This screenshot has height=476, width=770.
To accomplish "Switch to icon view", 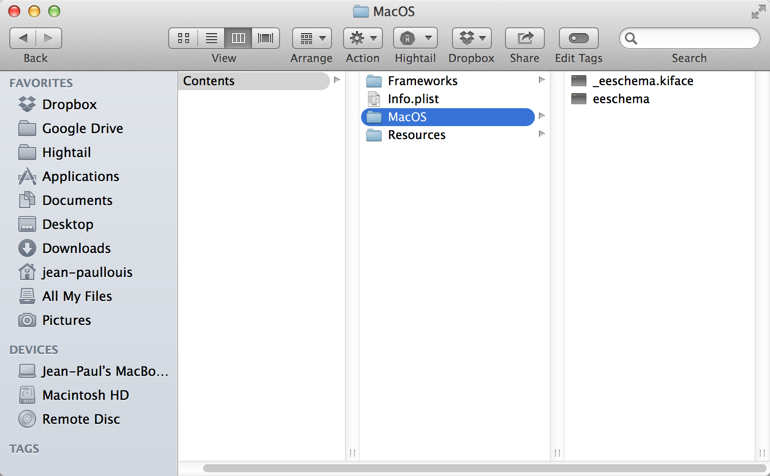I will pyautogui.click(x=183, y=38).
